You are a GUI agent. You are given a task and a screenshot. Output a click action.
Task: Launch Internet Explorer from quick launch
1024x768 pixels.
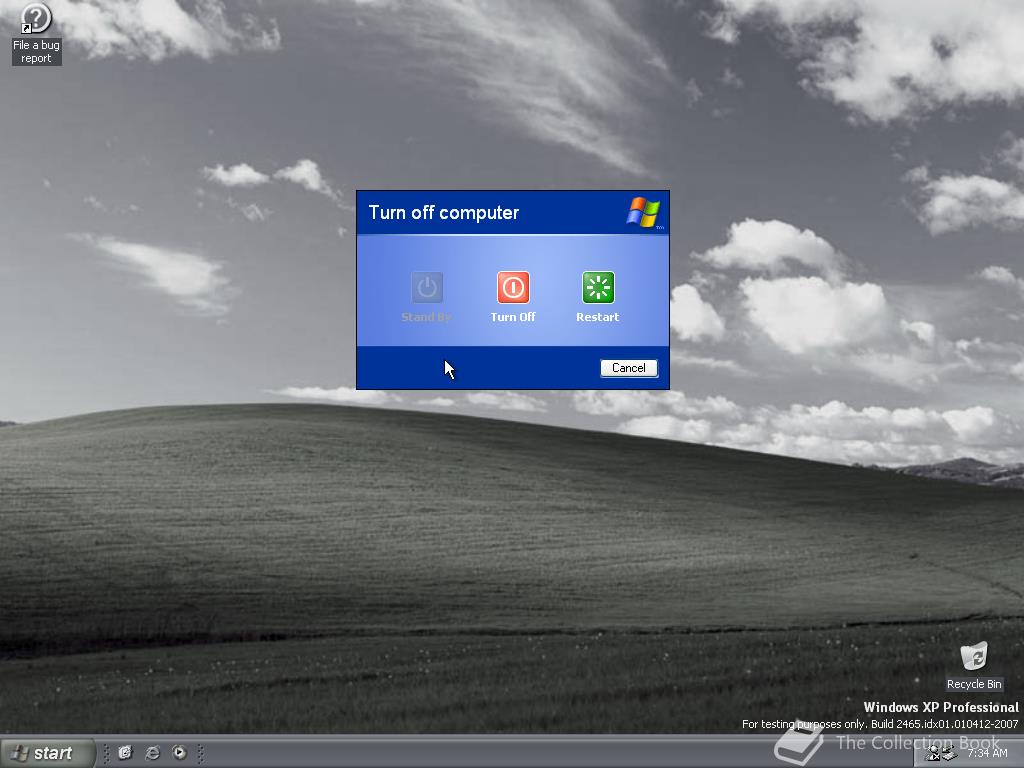[x=152, y=753]
